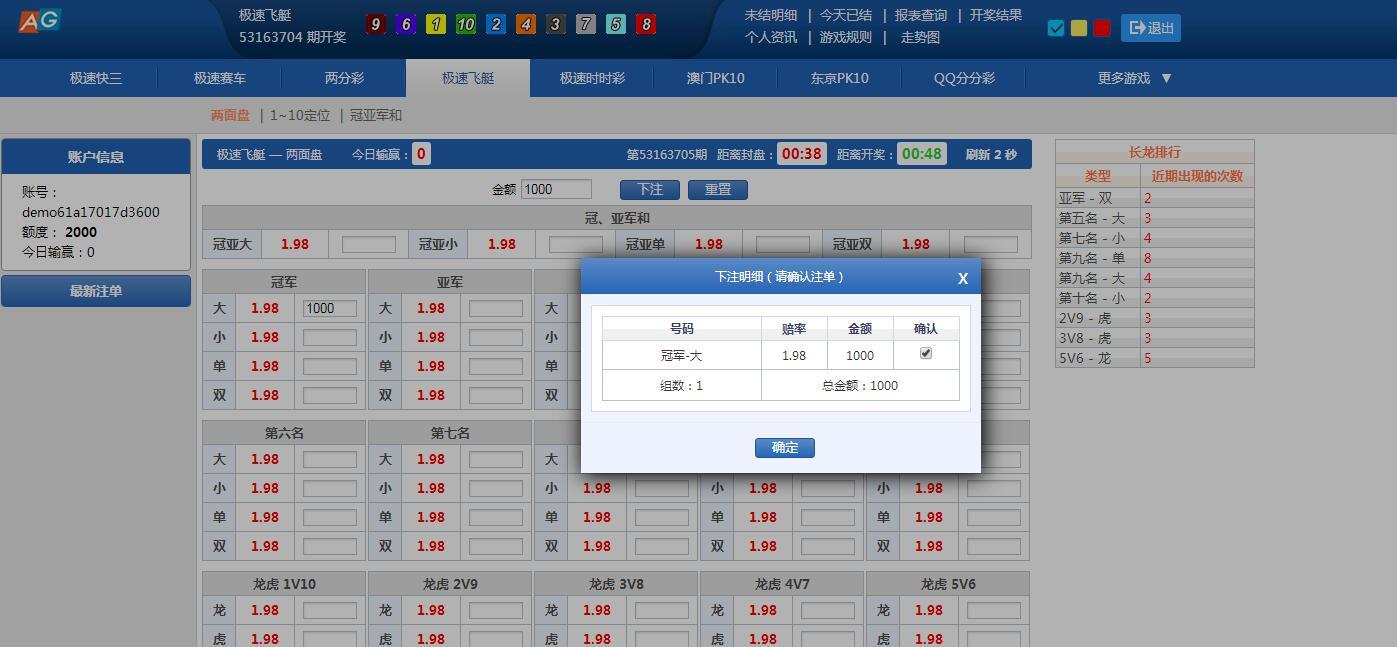1397x647 pixels.
Task: Open the 开奖结果 link
Action: tap(995, 15)
